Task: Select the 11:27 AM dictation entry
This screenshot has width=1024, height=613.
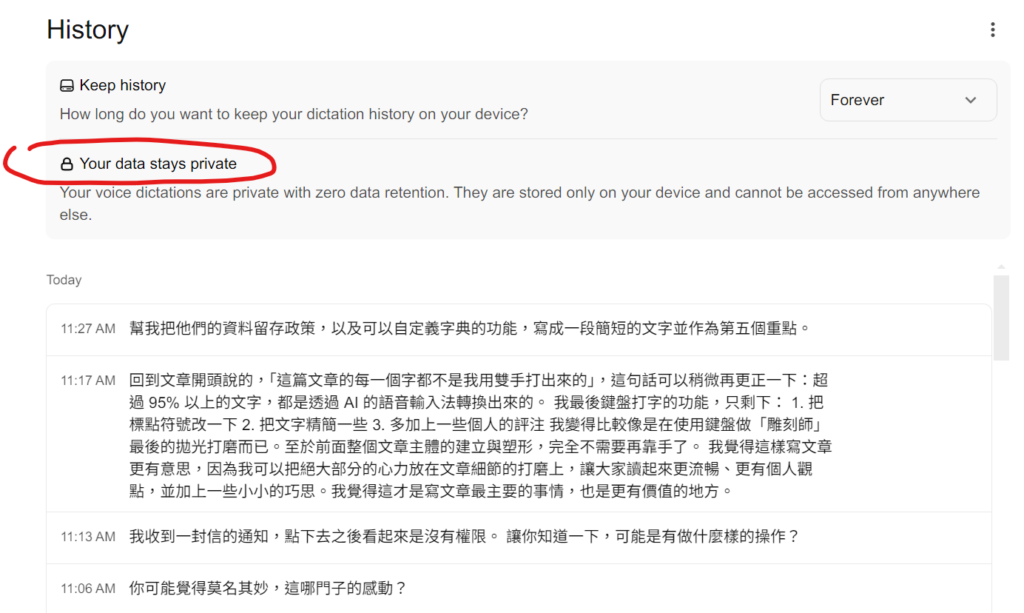Action: [519, 329]
